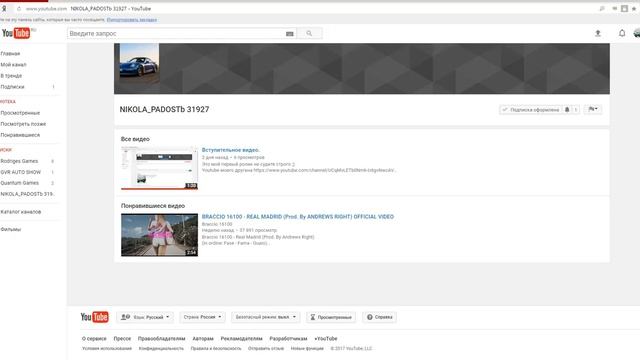
Task: Open the account avatar menu
Action: [x=637, y=33]
